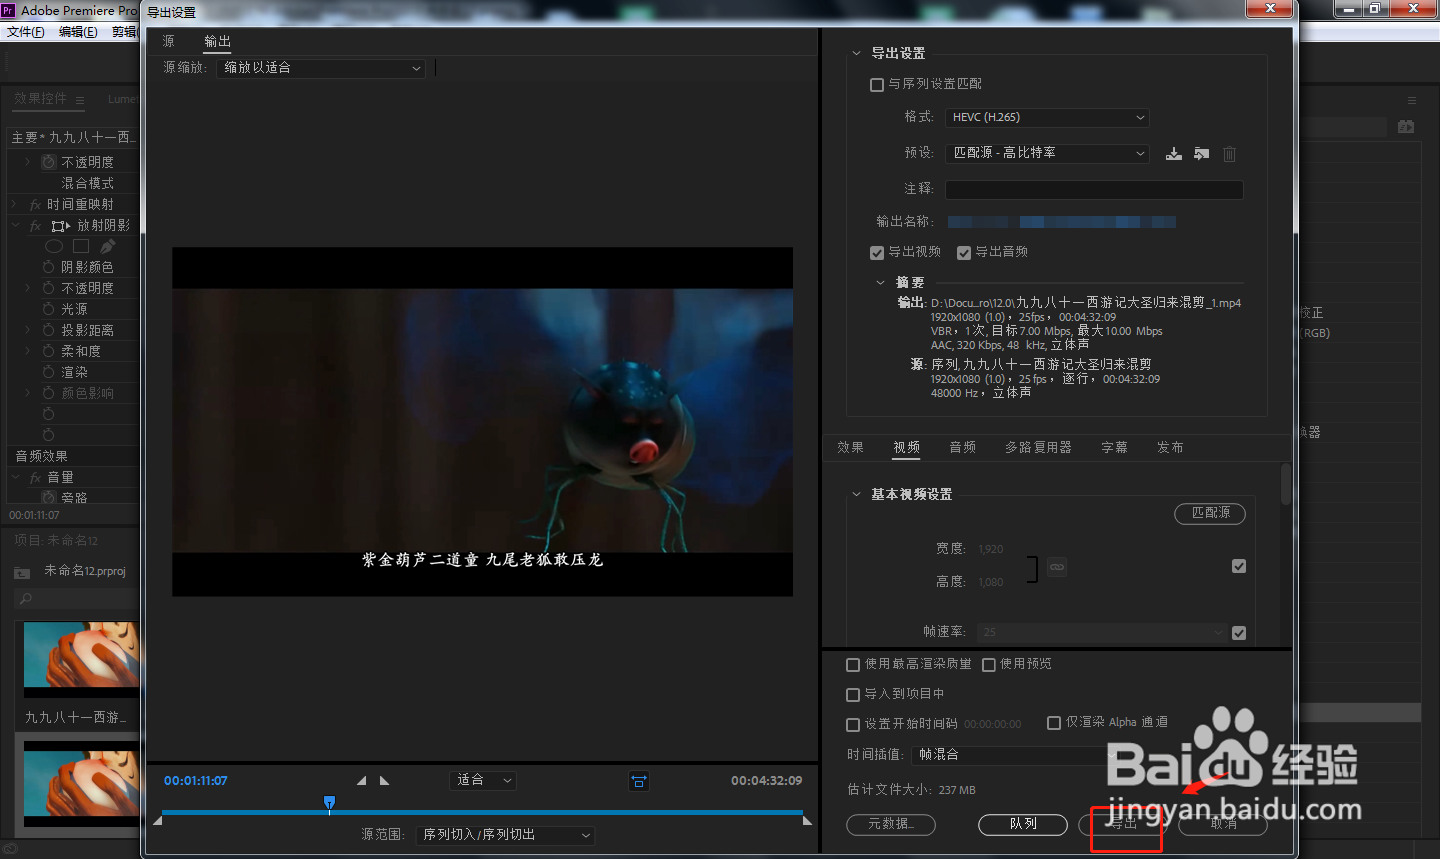Viewport: 1440px width, 859px height.
Task: Check 仅渲染 Alpha 通道 checkbox
Action: tap(1054, 723)
